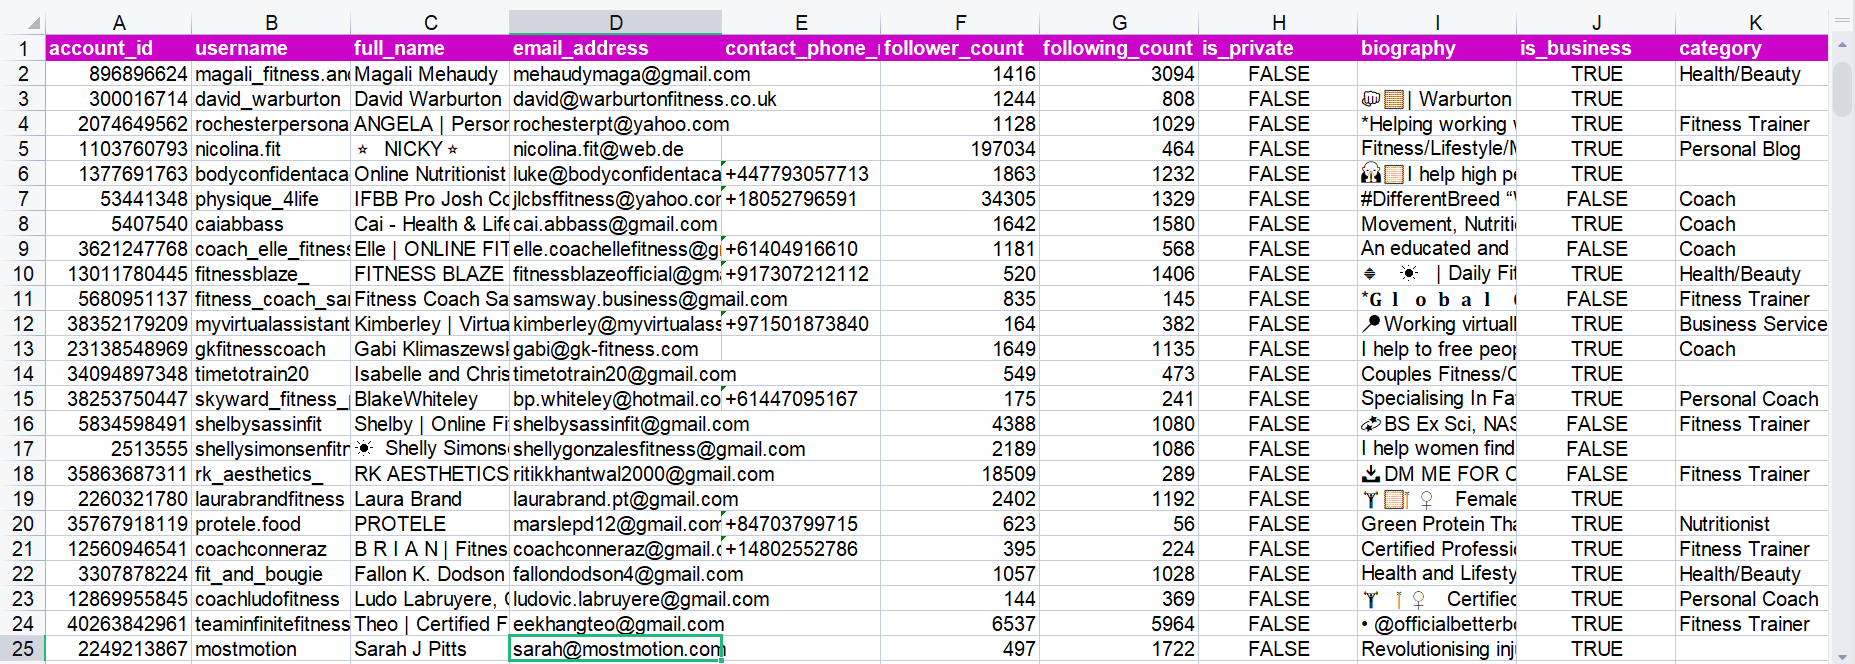Click the category header cell
This screenshot has height=664, width=1855.
tap(1752, 48)
